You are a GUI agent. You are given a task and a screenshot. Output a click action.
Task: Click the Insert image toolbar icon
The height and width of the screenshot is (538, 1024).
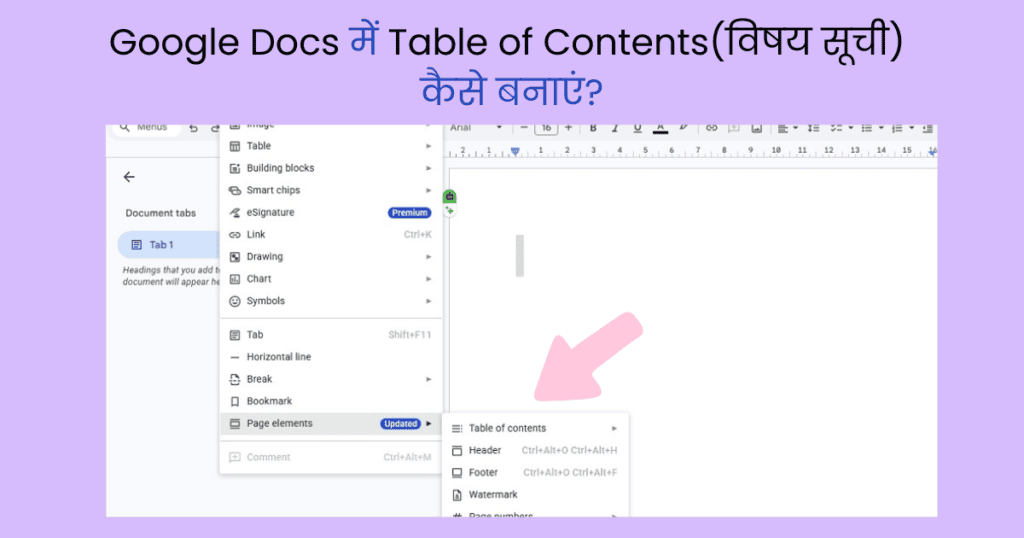[756, 129]
